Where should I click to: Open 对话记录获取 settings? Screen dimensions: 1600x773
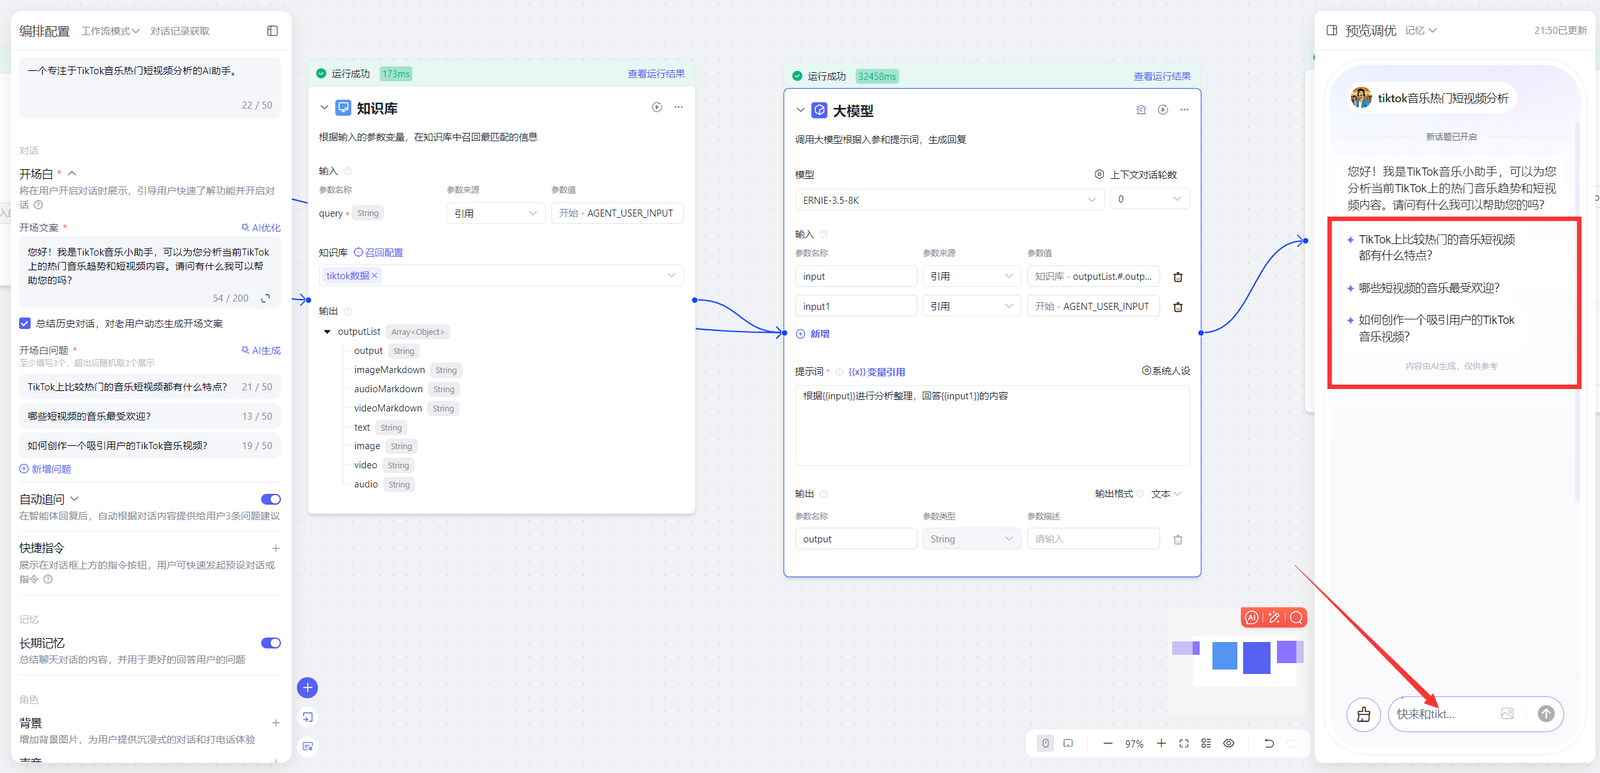[180, 31]
